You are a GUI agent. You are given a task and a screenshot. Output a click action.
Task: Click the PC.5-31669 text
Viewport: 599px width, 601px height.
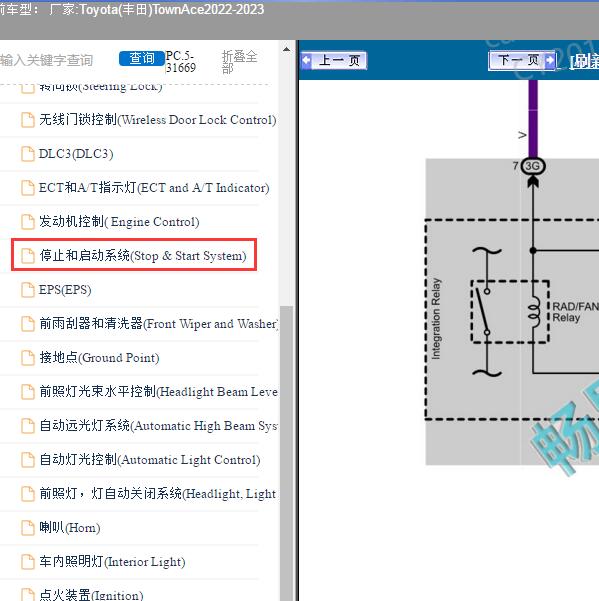181,62
